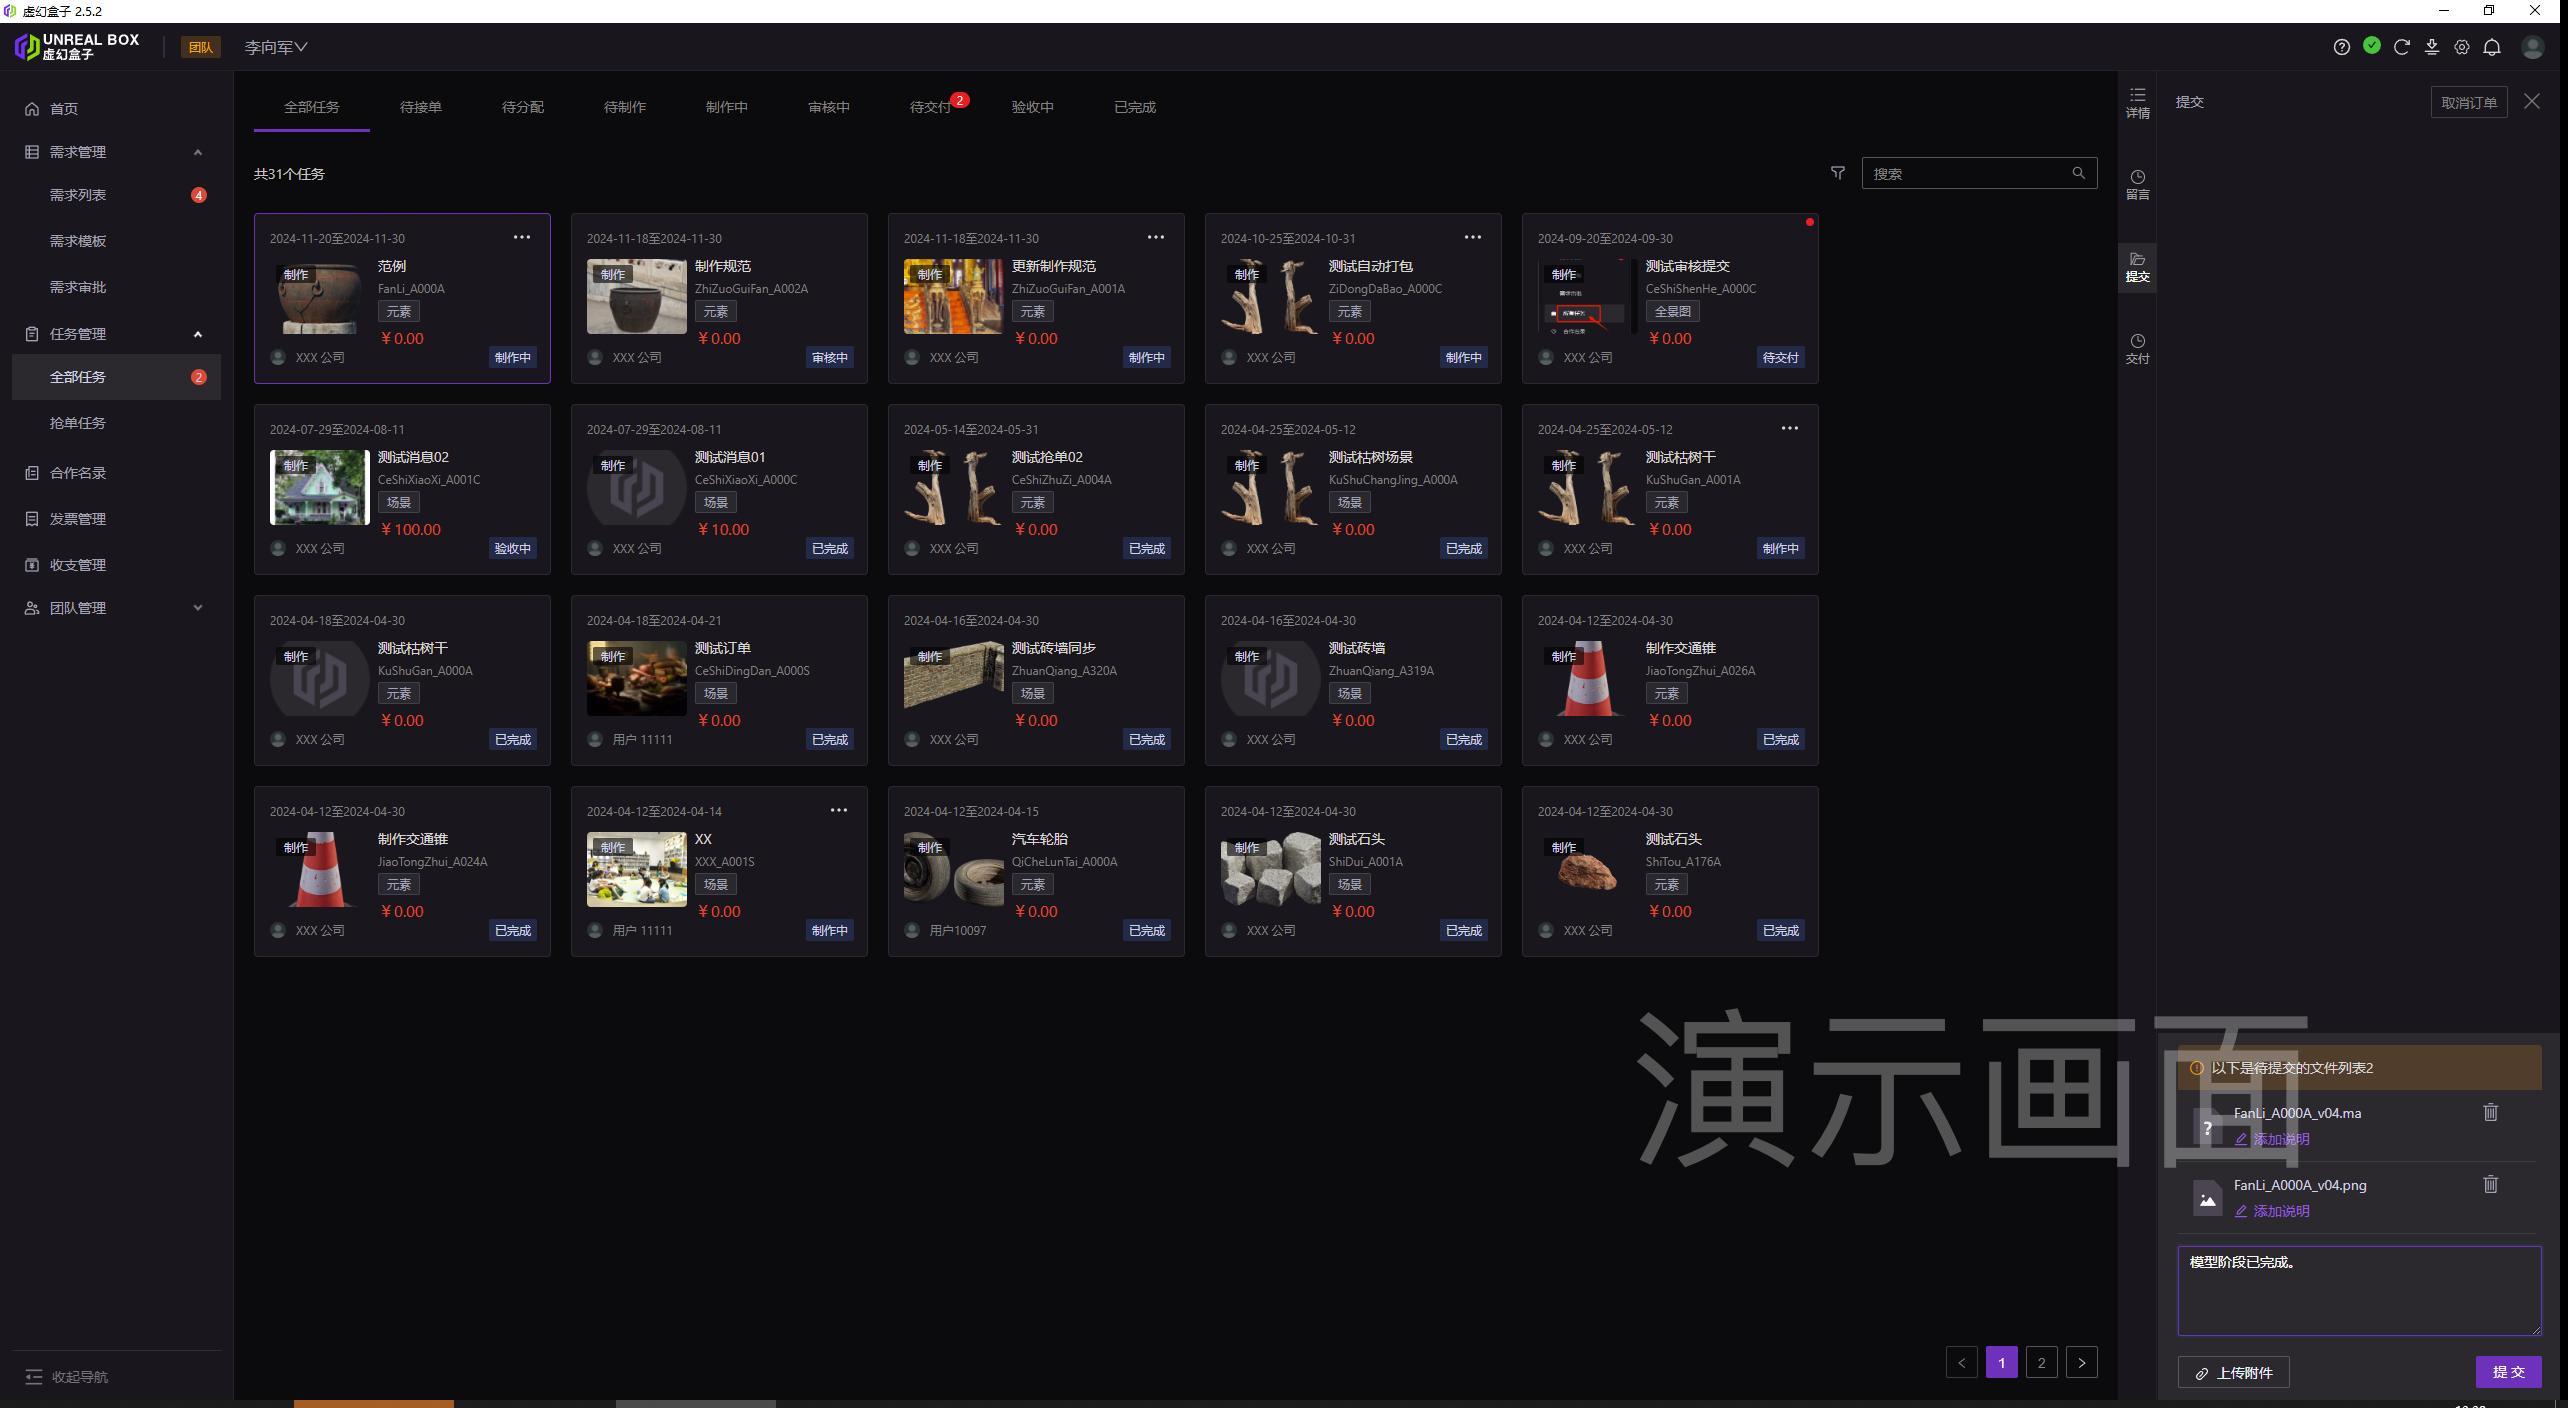Image resolution: width=2568 pixels, height=1408 pixels.
Task: Add description for FanLi_A000A_v04.ma
Action: 2272,1139
